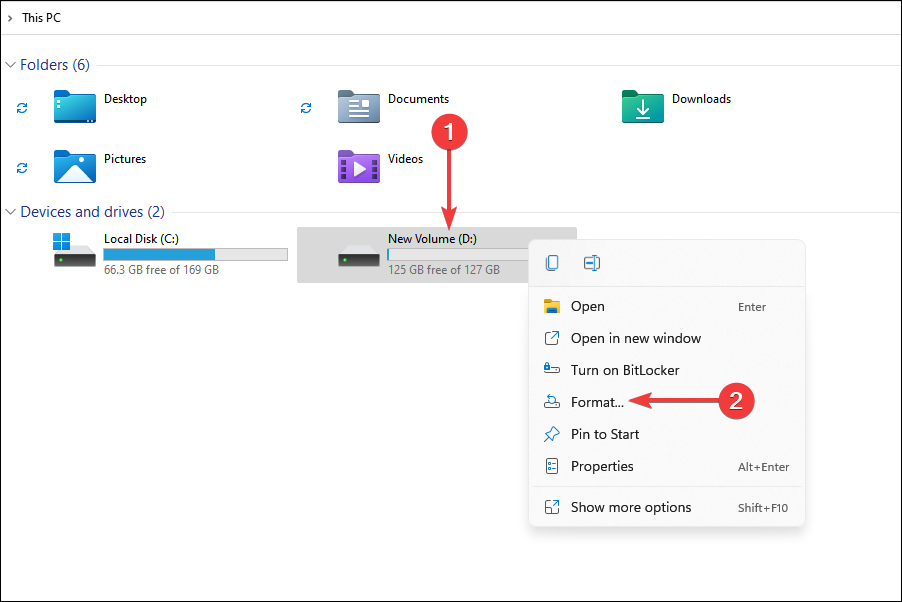
Task: Click the Rename icon in context menu
Action: coord(592,263)
